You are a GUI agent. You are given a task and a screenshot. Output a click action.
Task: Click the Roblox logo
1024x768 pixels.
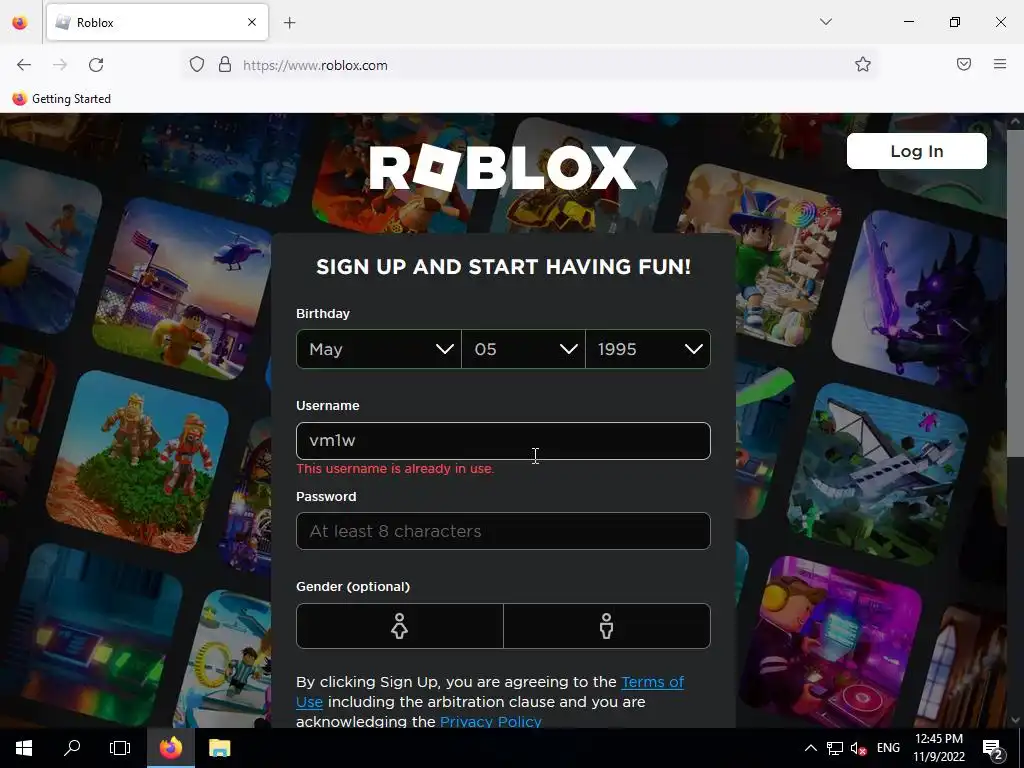[503, 168]
